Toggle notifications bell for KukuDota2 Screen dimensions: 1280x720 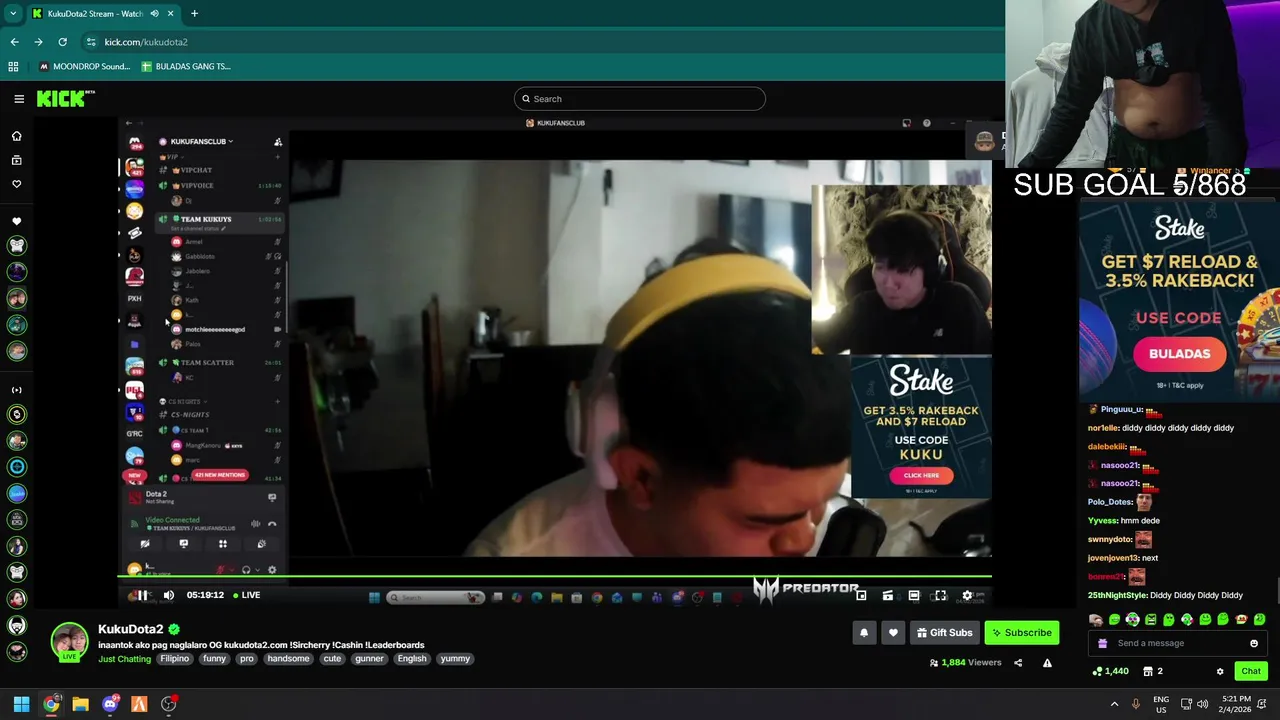coord(864,632)
